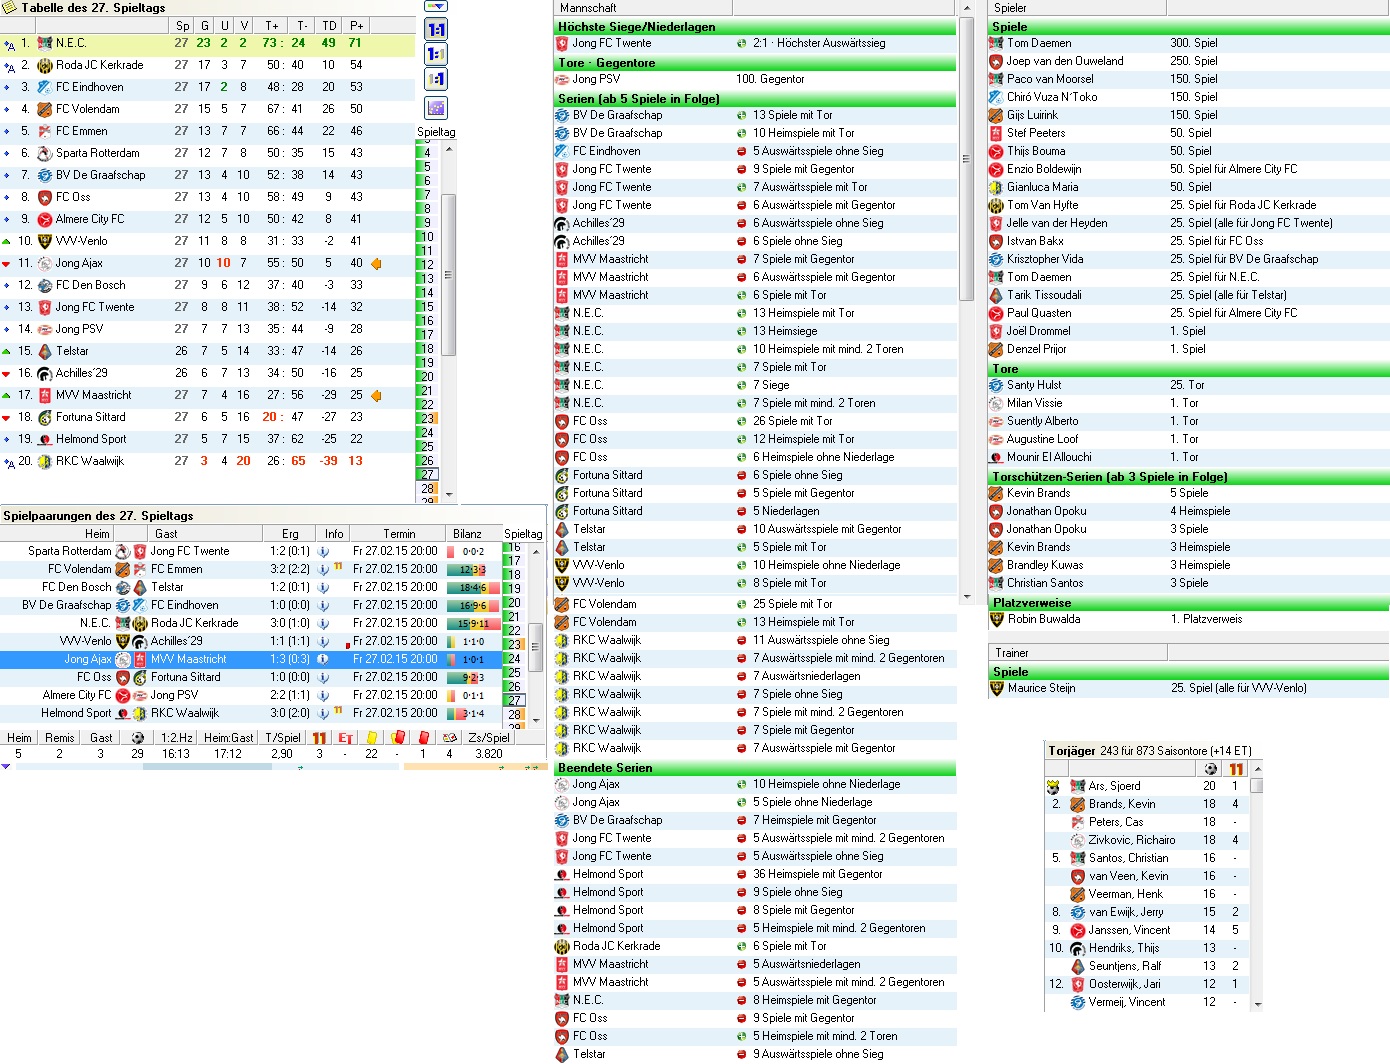Click the 'Erg' column header in Spielpaarungen
Screen dimensions: 1390x1064
tap(290, 534)
